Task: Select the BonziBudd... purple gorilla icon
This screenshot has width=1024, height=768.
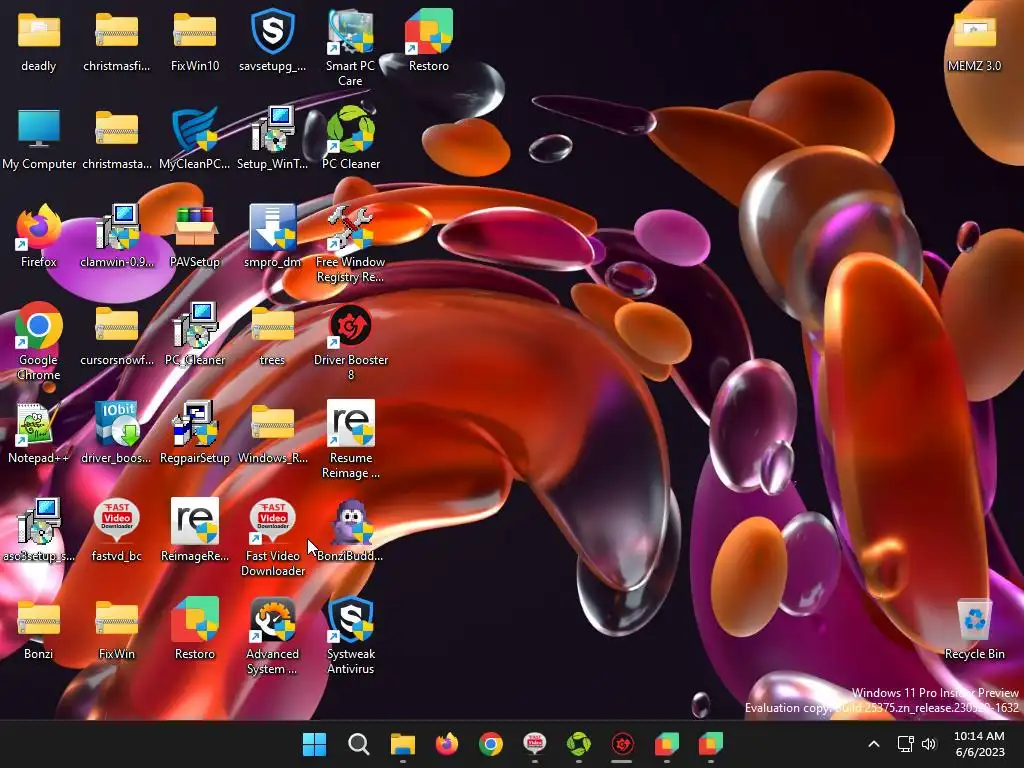Action: (x=351, y=521)
